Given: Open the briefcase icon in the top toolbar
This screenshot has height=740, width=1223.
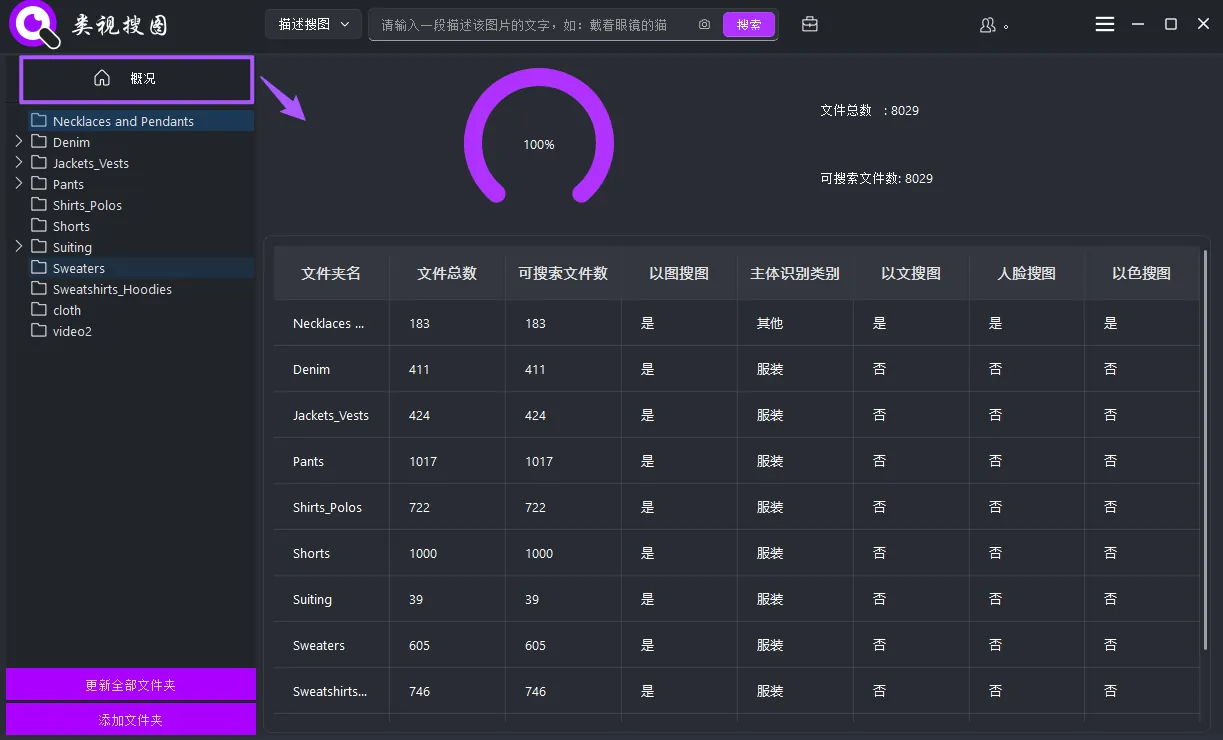Looking at the screenshot, I should (809, 24).
